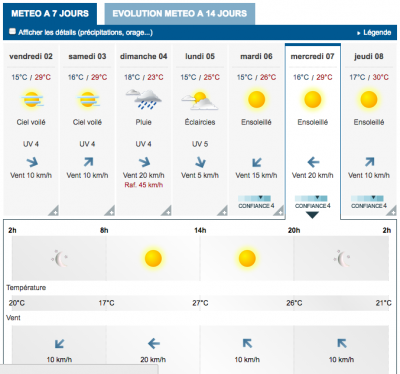Expand the corner triangle of dimanche 04
Image resolution: width=400 pixels, height=374 pixels.
point(167,211)
